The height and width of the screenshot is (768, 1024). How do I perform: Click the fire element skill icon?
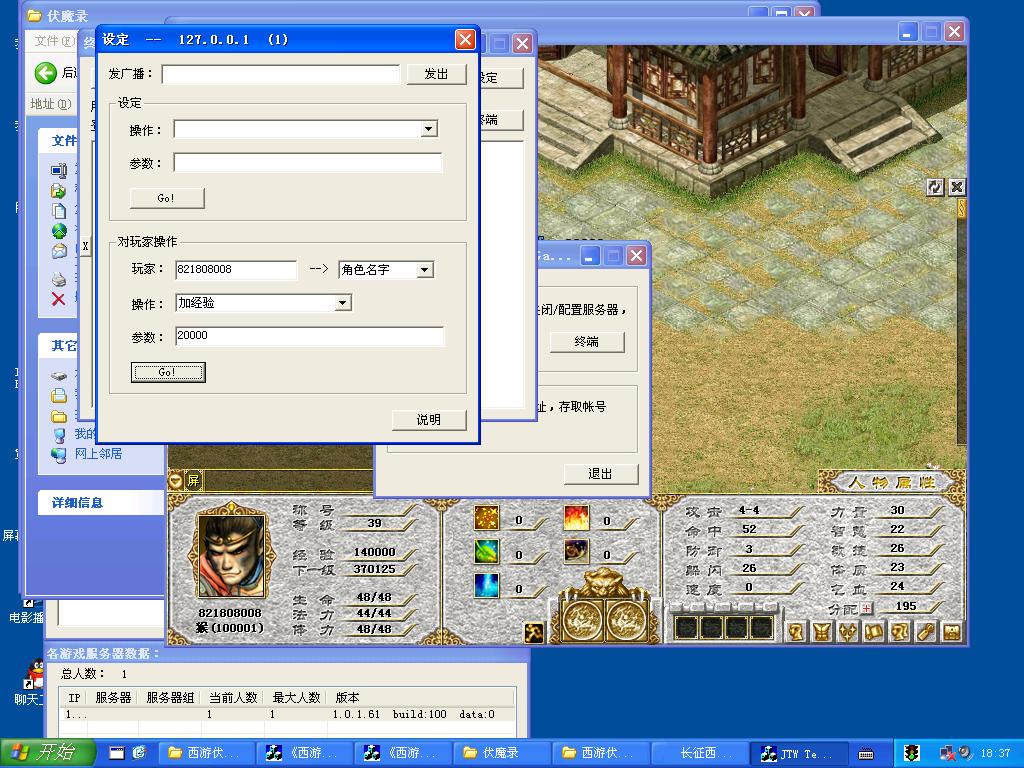576,518
